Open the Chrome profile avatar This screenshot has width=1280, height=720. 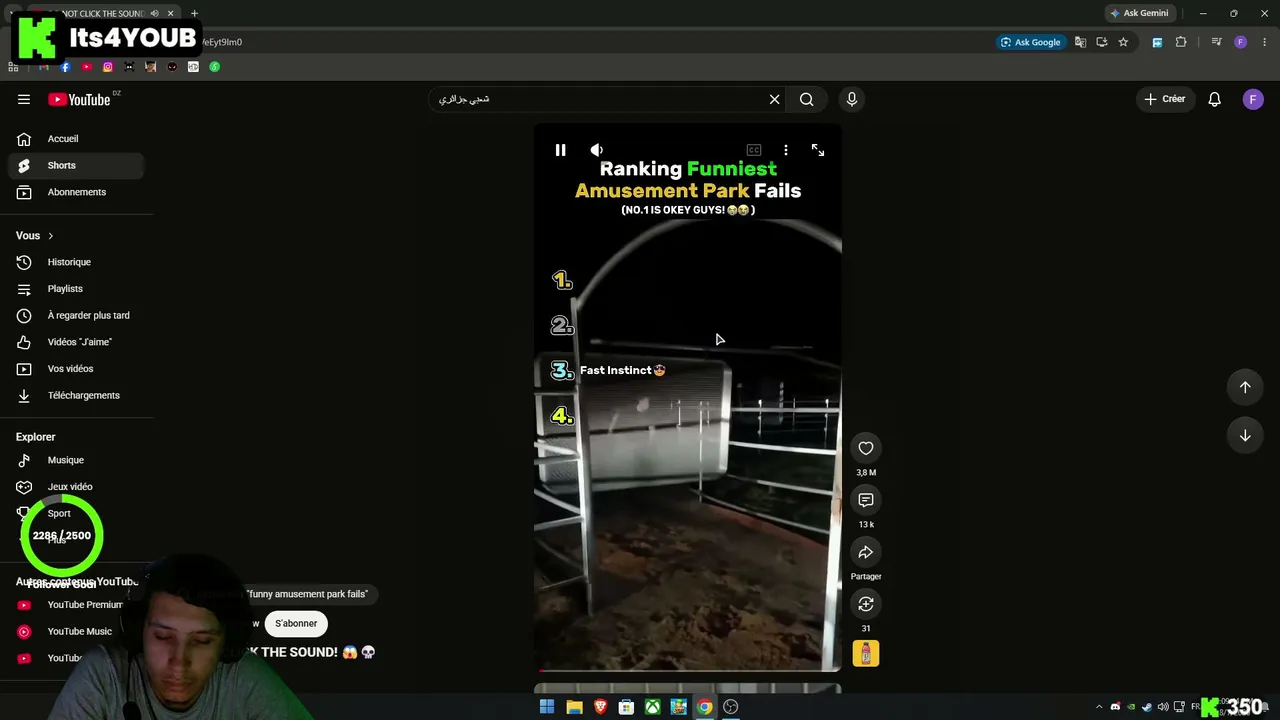1240,42
